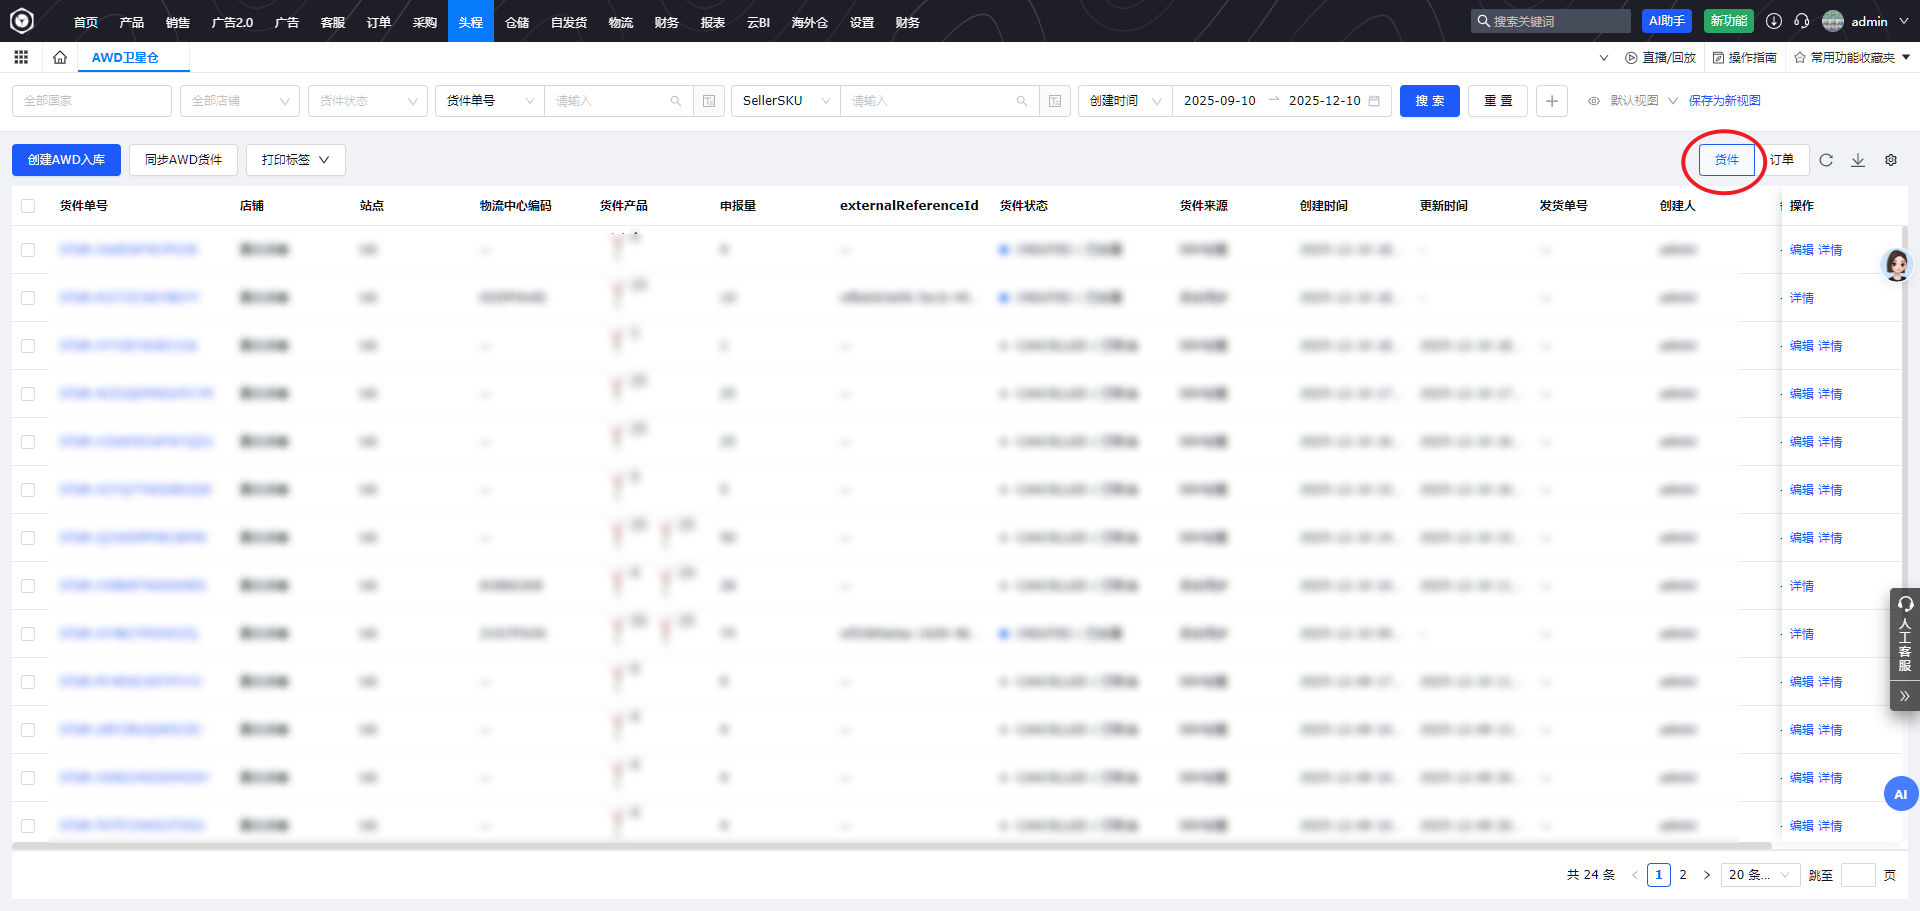Click the download export icon
The image size is (1920, 911).
click(1858, 160)
